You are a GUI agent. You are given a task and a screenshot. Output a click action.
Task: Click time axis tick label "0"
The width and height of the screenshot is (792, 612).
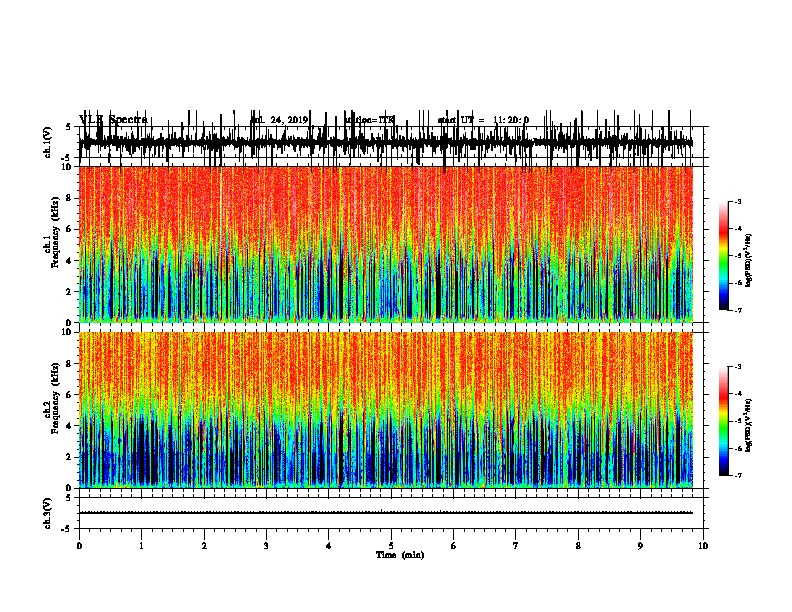79,546
